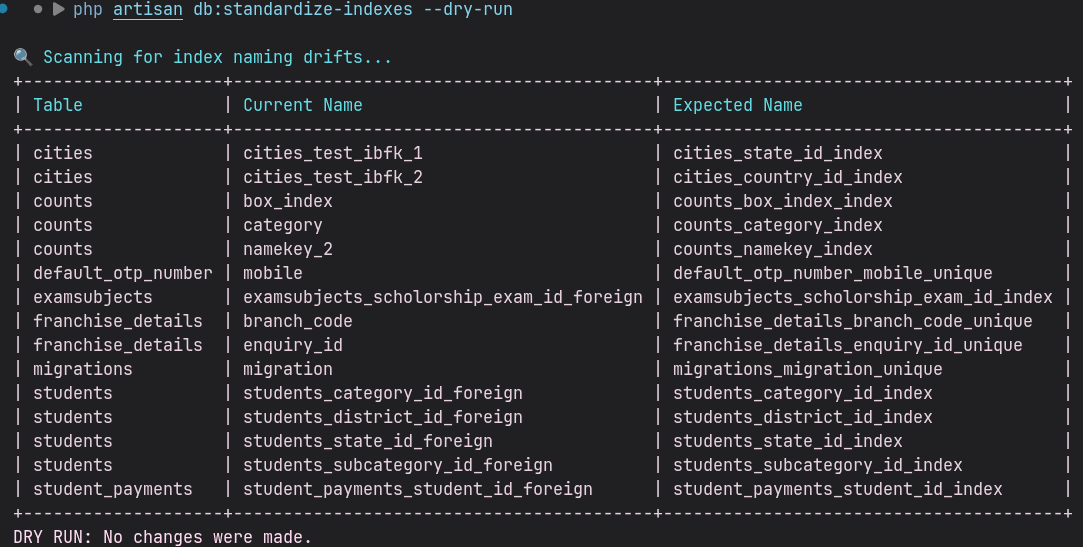Viewport: 1083px width, 547px height.
Task: Select cities_test_ibfk_1 in Current Name column
Action: [x=333, y=153]
